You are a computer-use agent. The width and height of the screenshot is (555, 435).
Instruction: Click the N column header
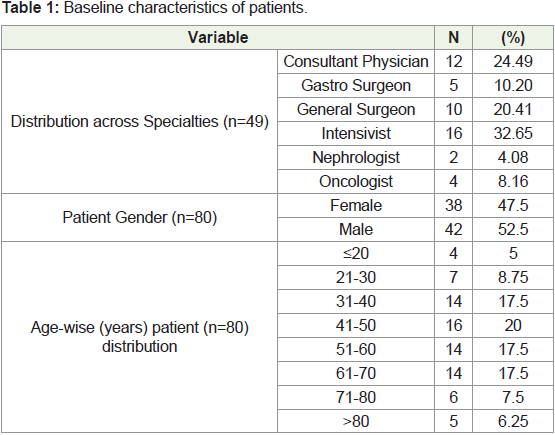453,37
